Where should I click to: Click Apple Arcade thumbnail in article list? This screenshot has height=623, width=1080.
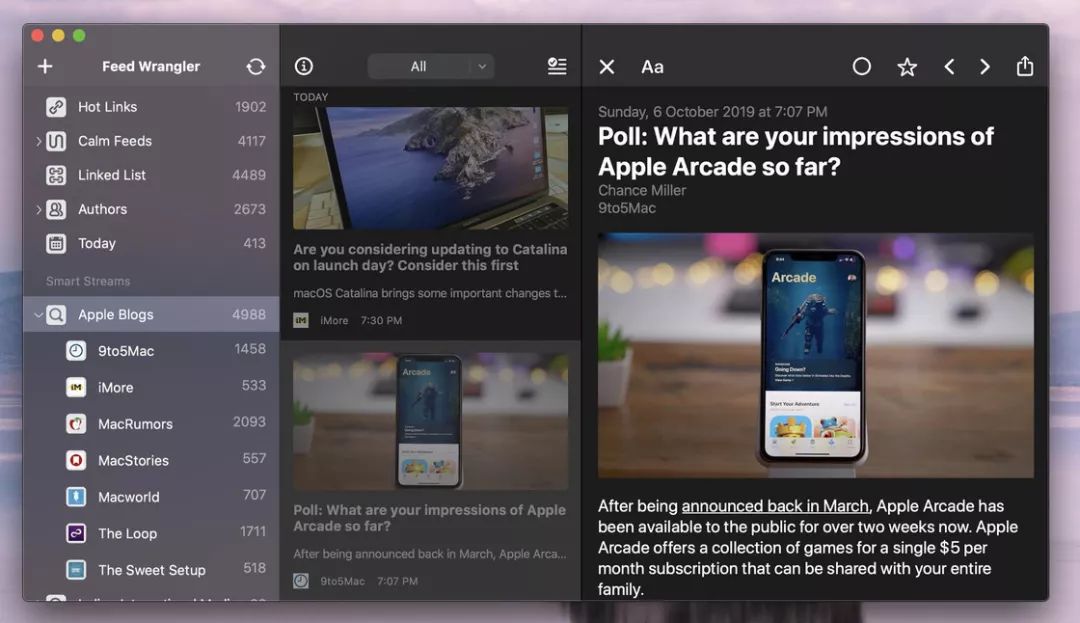430,421
